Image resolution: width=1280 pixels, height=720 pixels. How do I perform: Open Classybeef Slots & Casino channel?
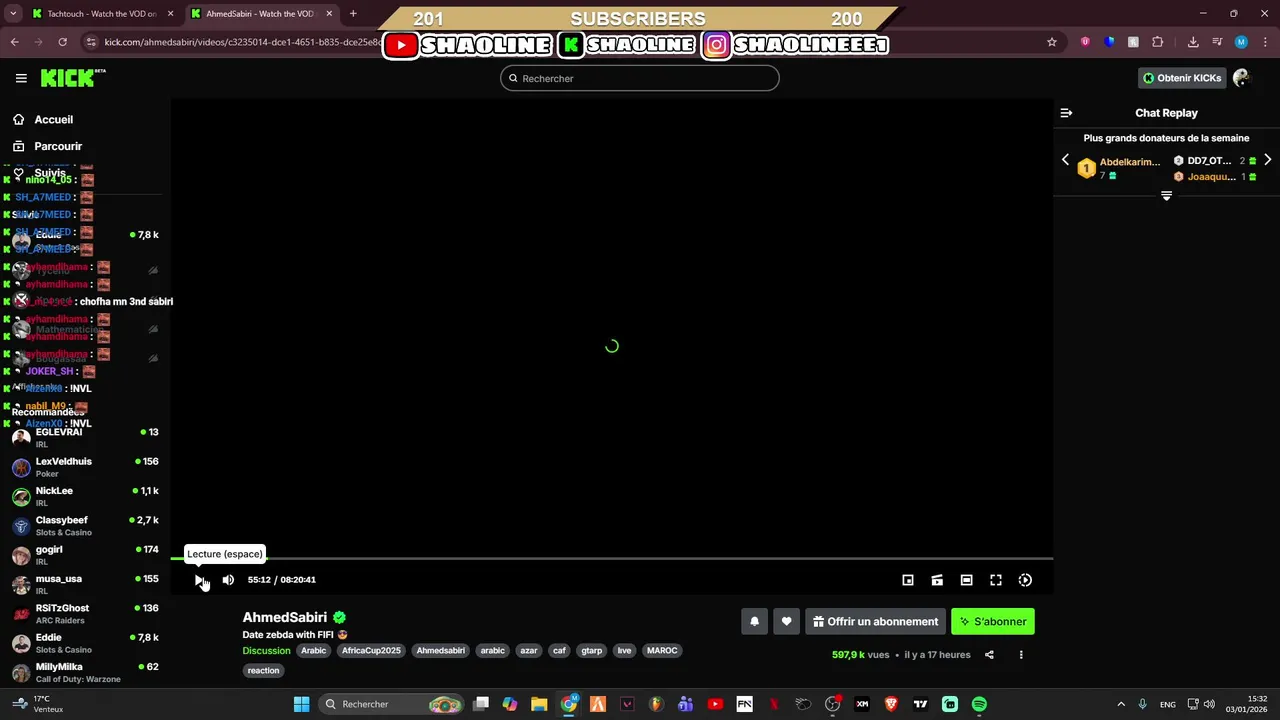[85, 526]
